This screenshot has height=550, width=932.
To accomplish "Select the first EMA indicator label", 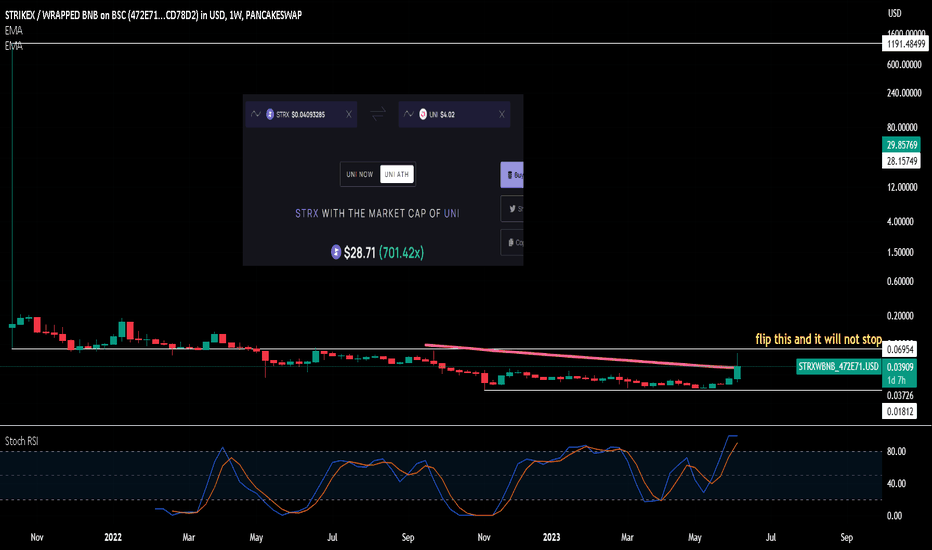I will tap(14, 30).
